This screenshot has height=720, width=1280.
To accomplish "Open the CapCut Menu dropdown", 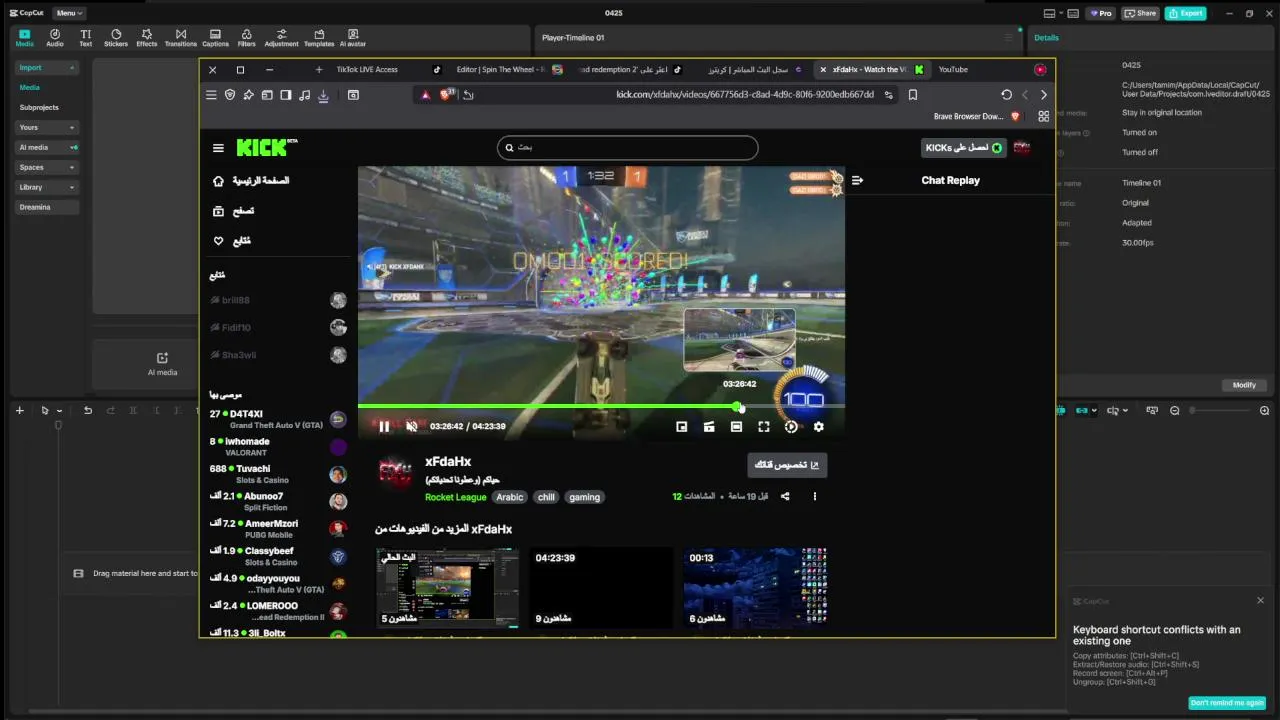I will click(68, 13).
